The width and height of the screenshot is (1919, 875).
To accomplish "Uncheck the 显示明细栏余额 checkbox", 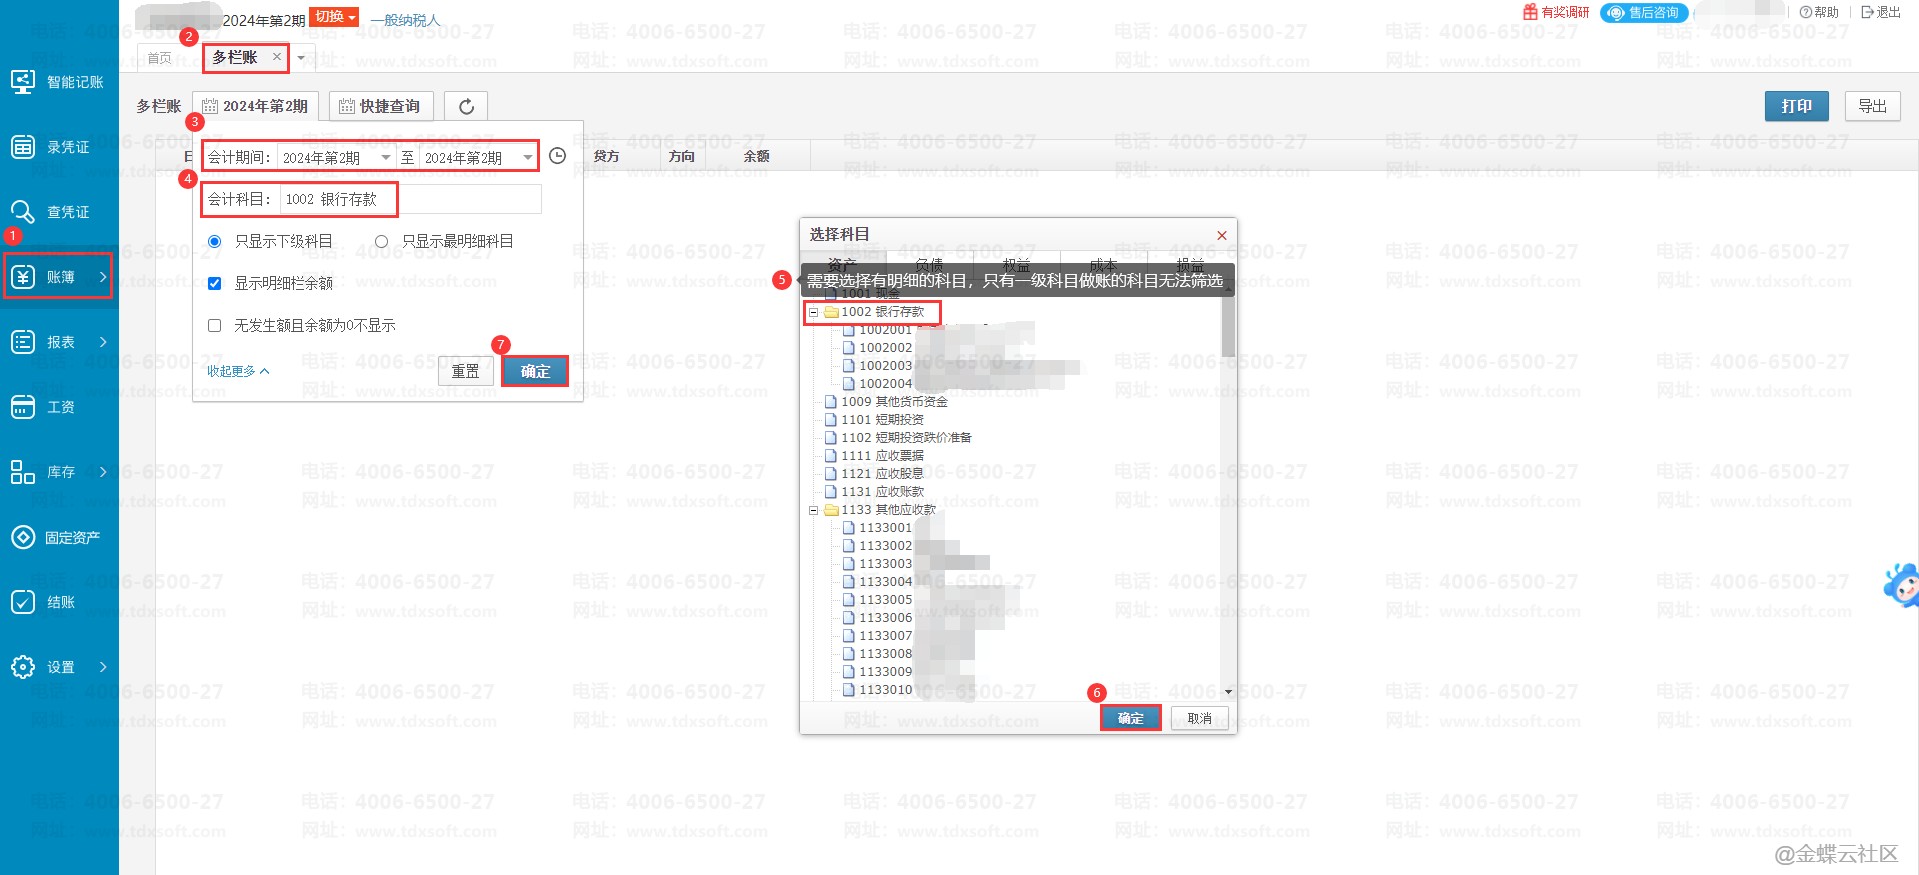I will coord(214,283).
